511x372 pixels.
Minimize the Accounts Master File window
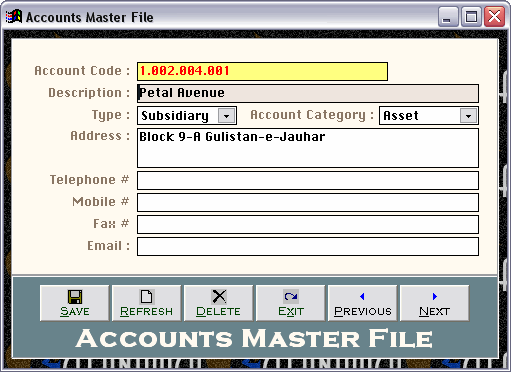coord(448,17)
